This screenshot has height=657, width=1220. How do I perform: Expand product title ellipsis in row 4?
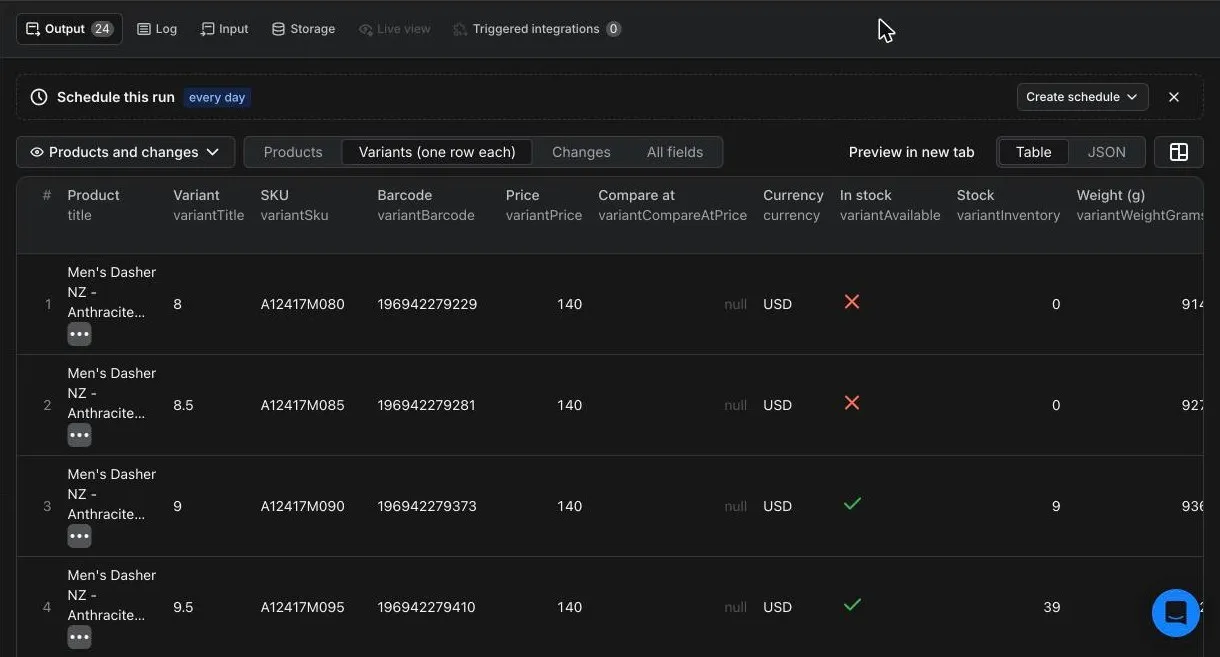[x=79, y=637]
